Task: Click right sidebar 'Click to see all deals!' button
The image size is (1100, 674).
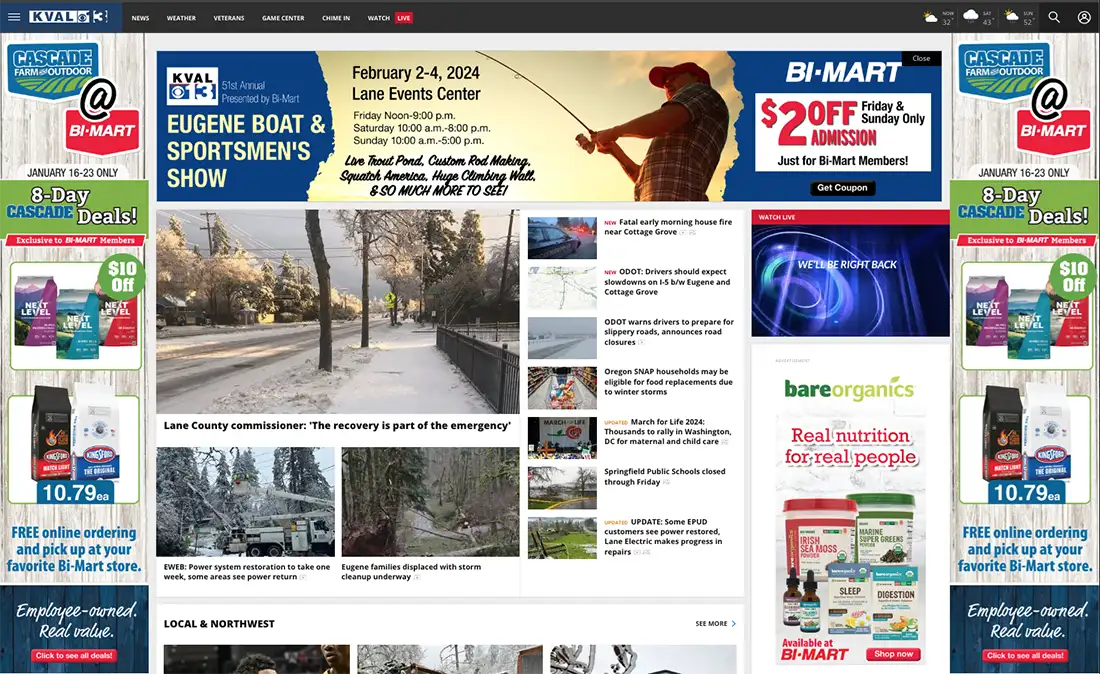Action: (1025, 656)
